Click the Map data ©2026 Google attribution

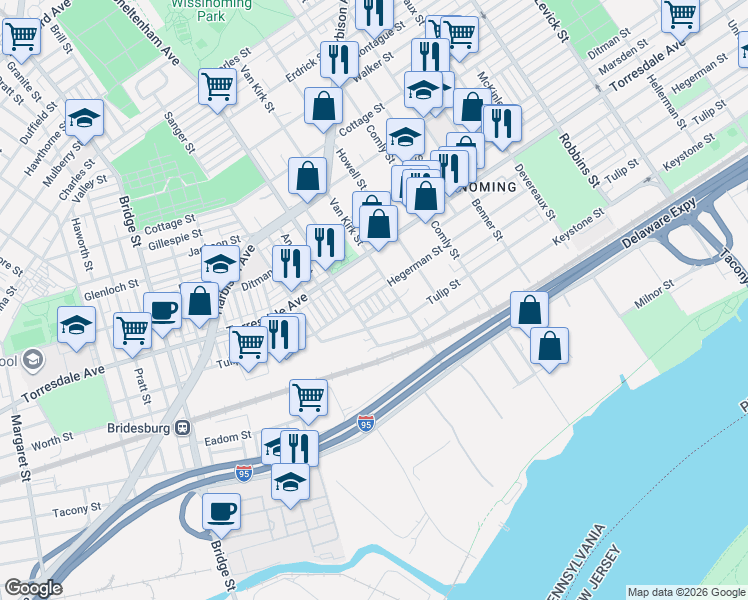(686, 593)
